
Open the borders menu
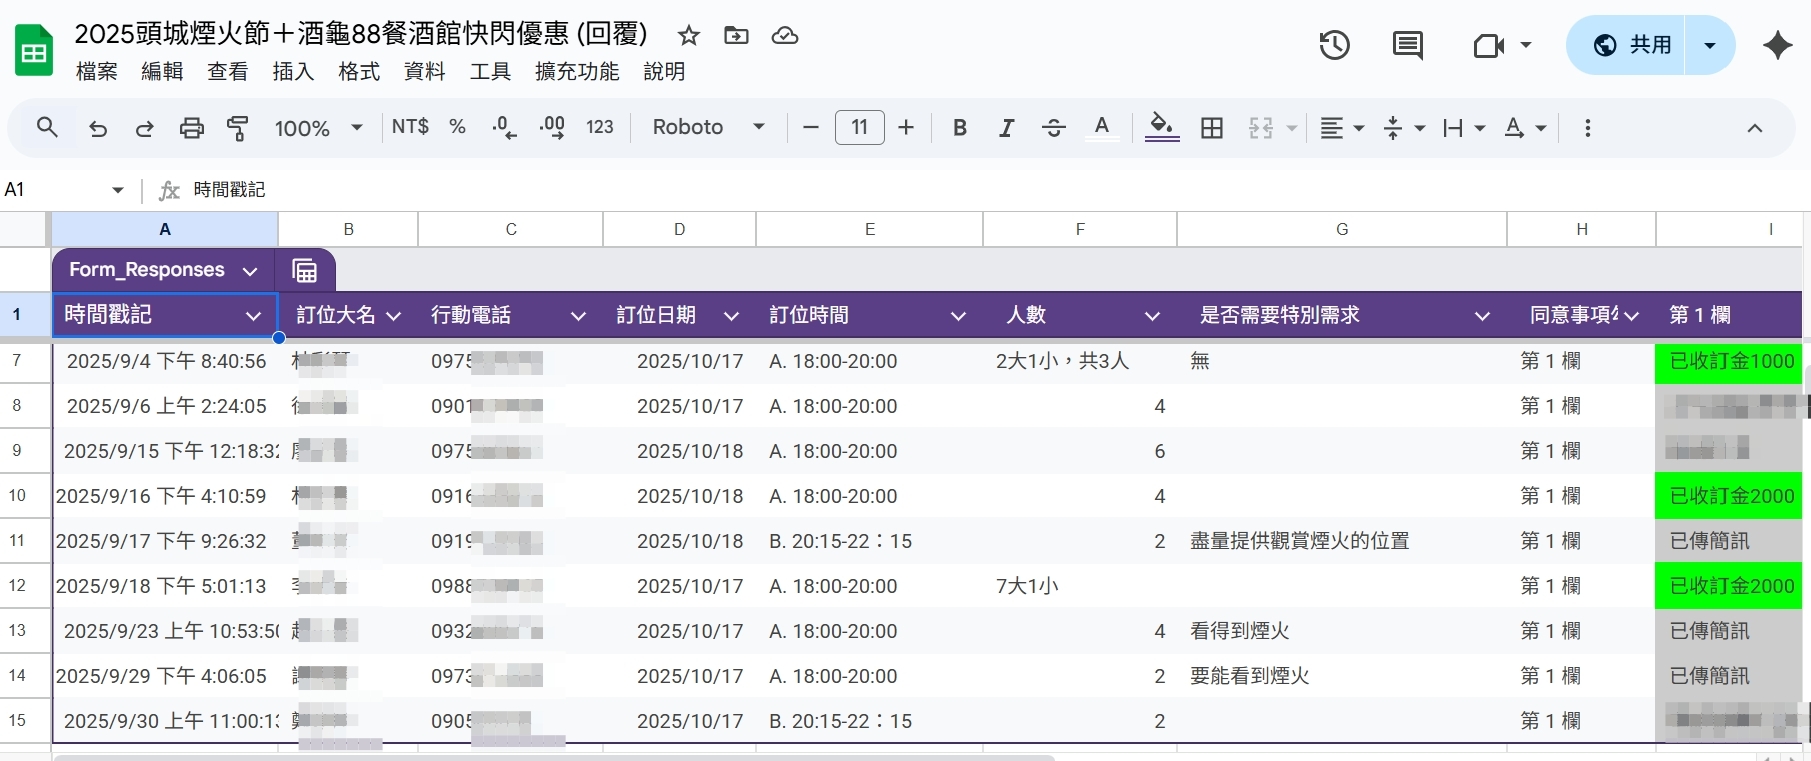point(1212,127)
